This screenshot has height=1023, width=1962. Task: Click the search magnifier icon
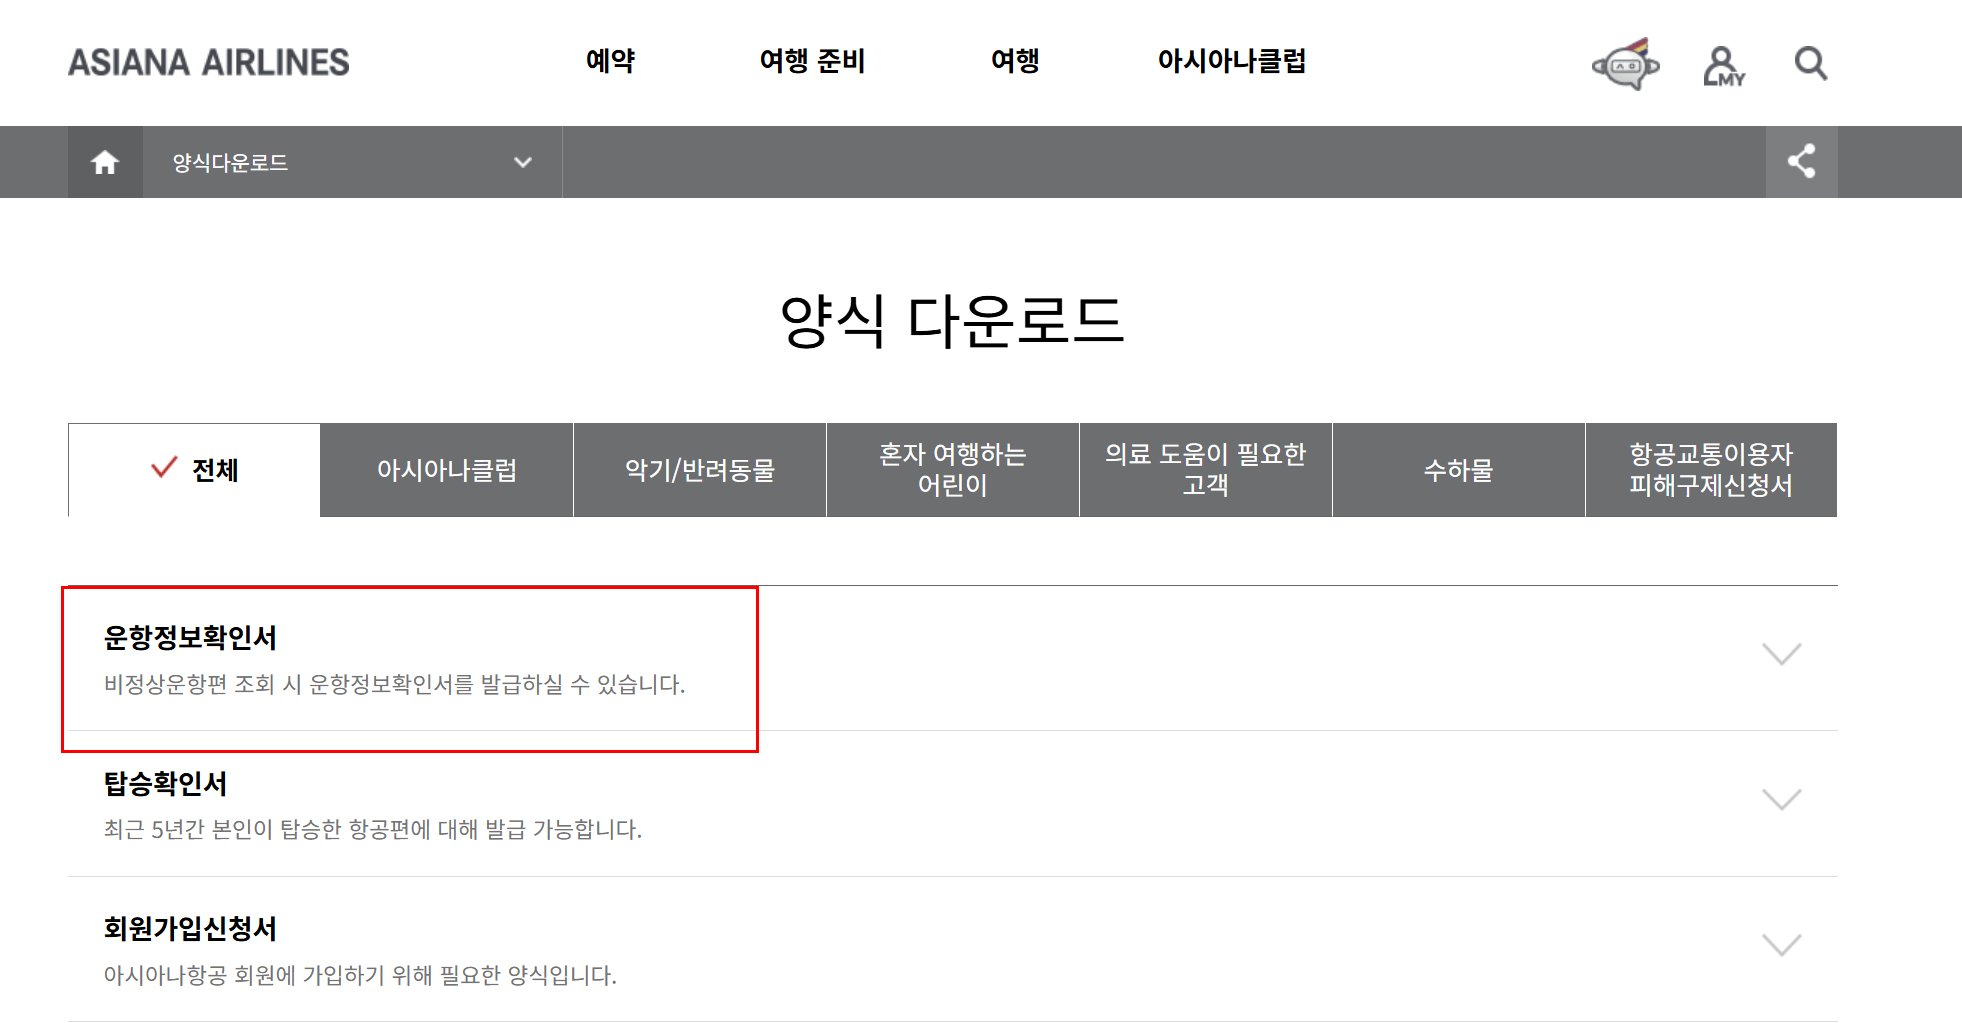pyautogui.click(x=1811, y=64)
